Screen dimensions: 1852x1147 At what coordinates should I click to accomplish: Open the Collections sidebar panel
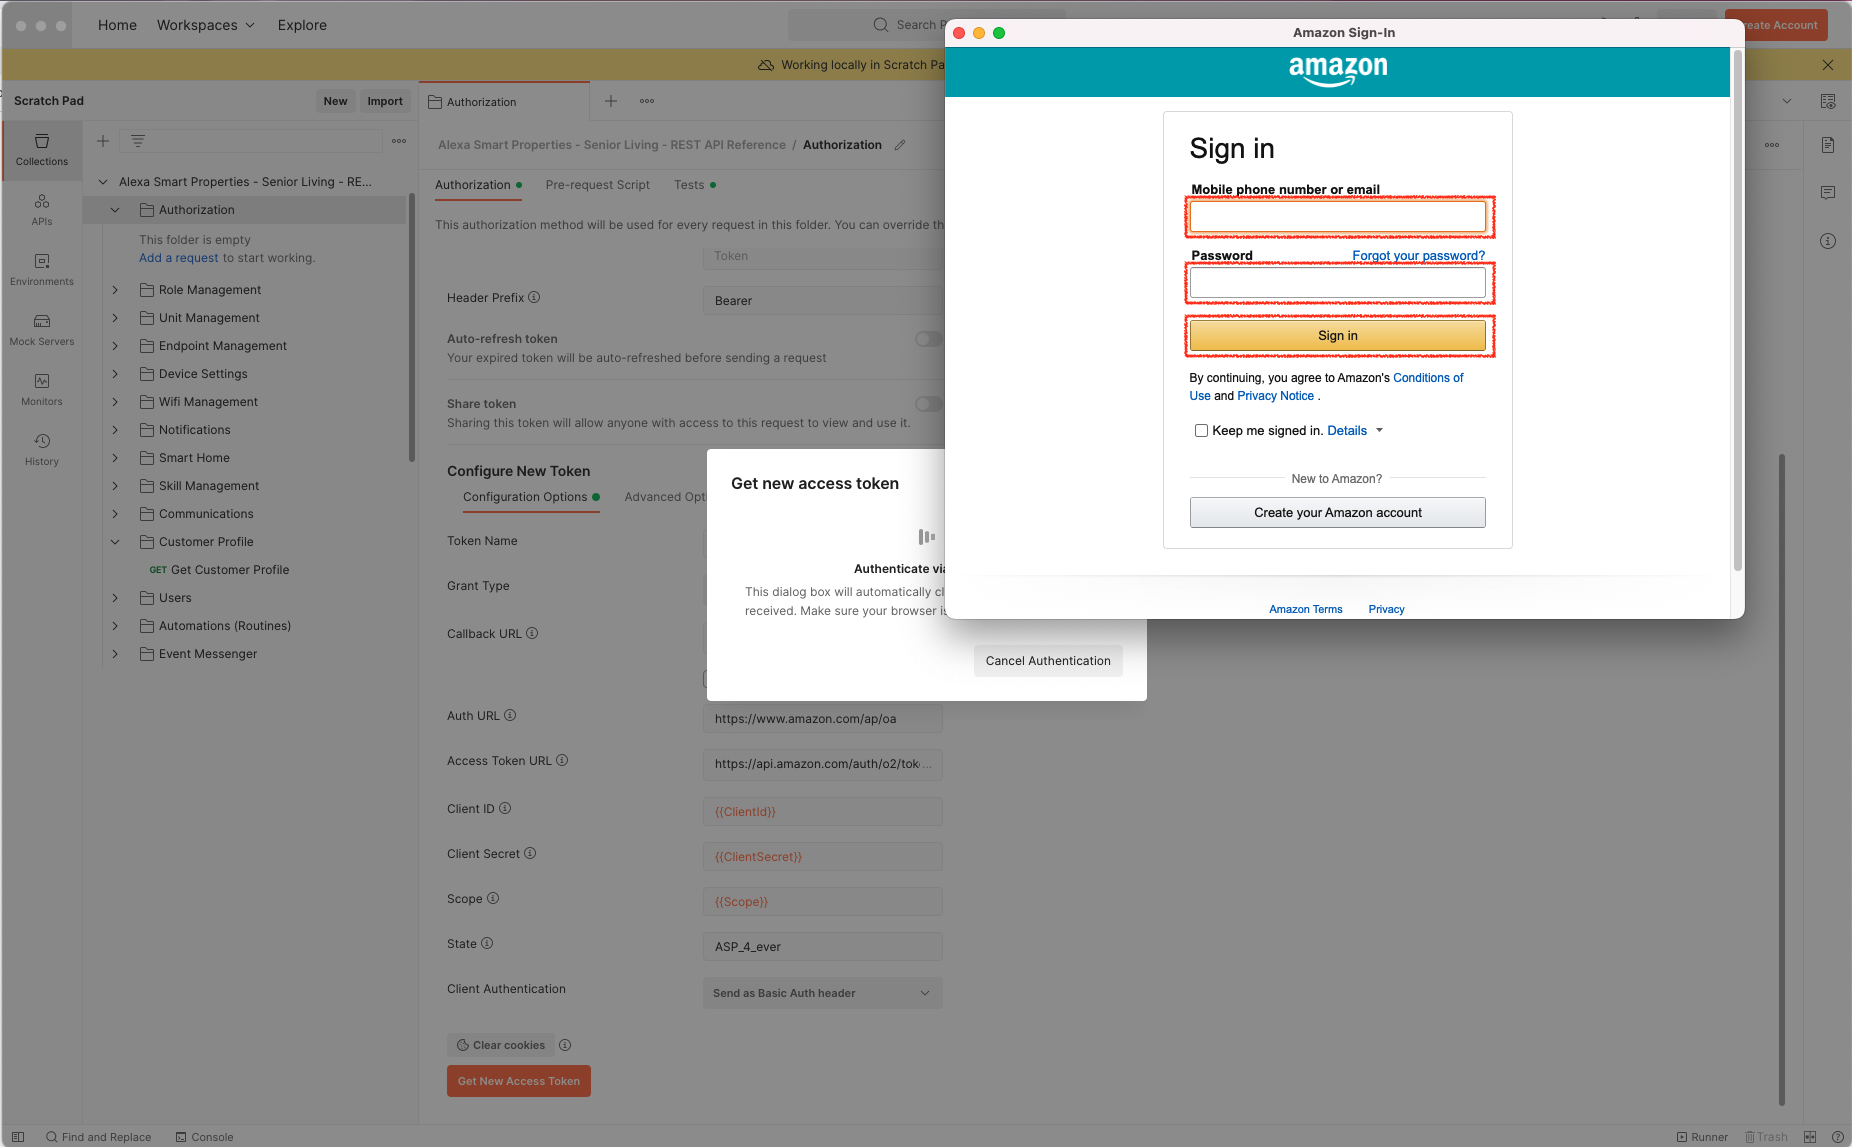coord(42,150)
